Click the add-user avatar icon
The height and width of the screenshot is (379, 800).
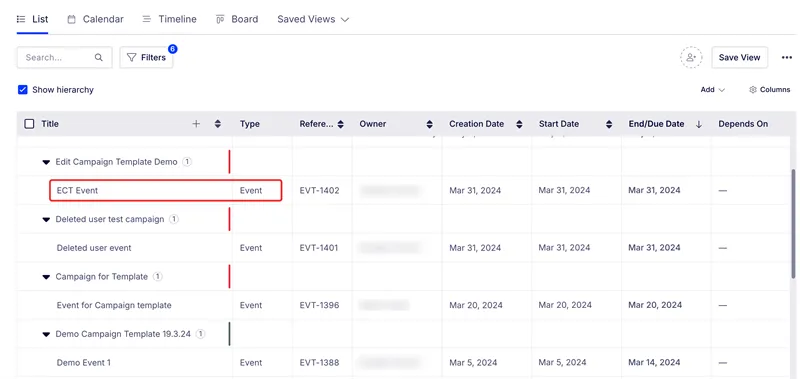691,58
